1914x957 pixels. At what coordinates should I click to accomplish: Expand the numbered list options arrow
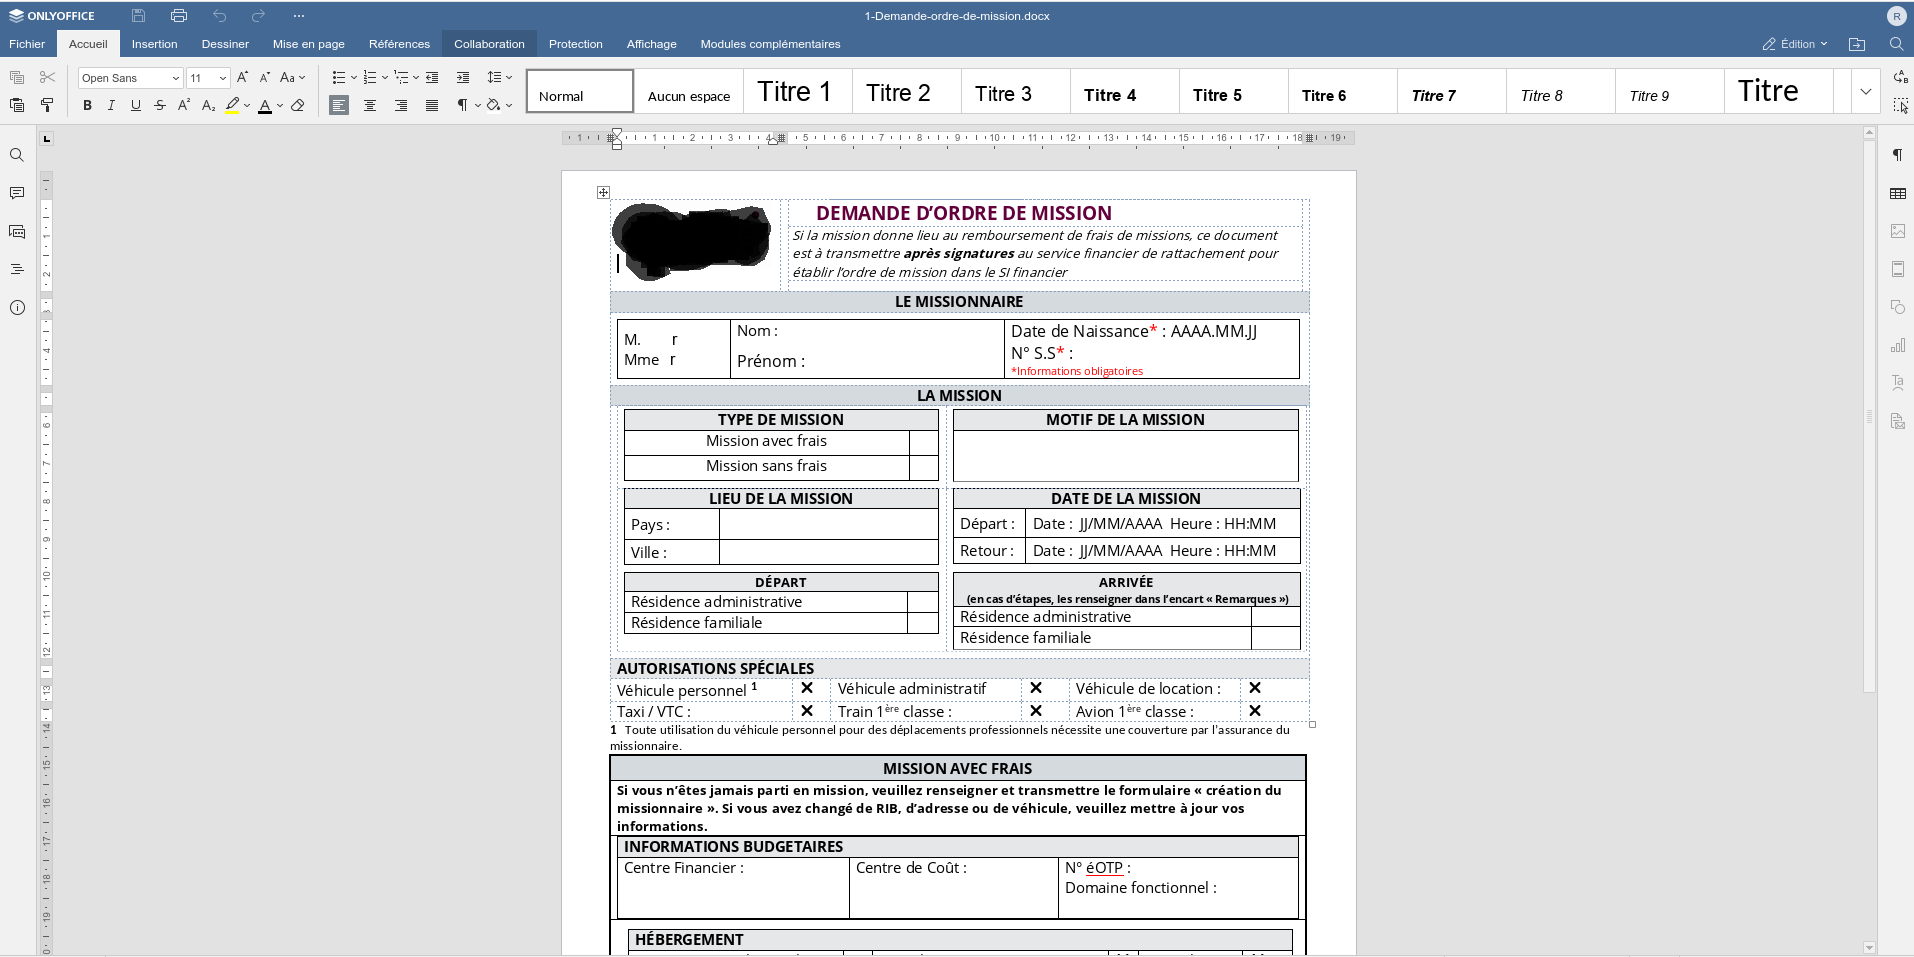[385, 77]
